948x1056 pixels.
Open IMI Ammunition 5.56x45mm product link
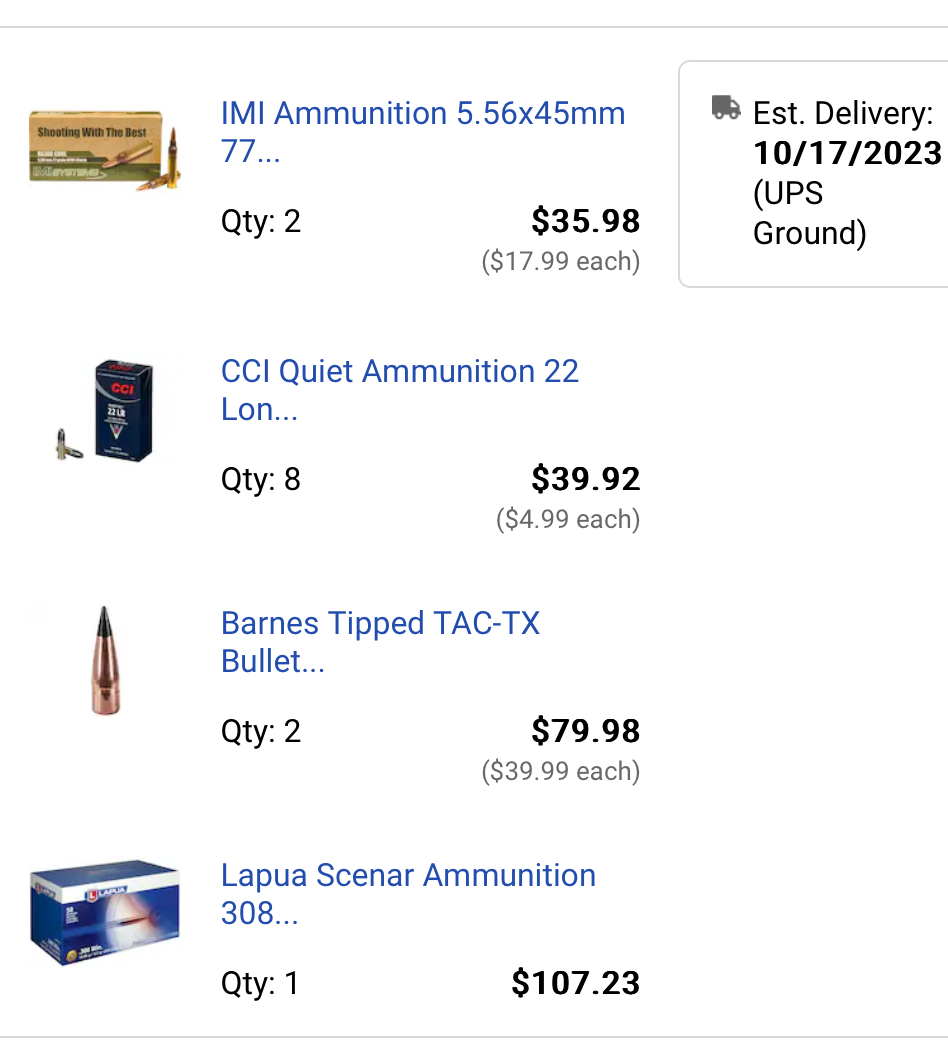(x=423, y=132)
